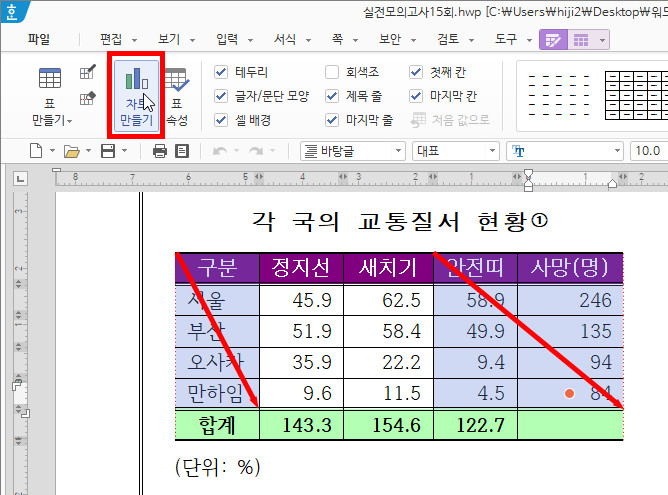Open 표 속성 table properties
The image size is (668, 495).
coord(177,97)
